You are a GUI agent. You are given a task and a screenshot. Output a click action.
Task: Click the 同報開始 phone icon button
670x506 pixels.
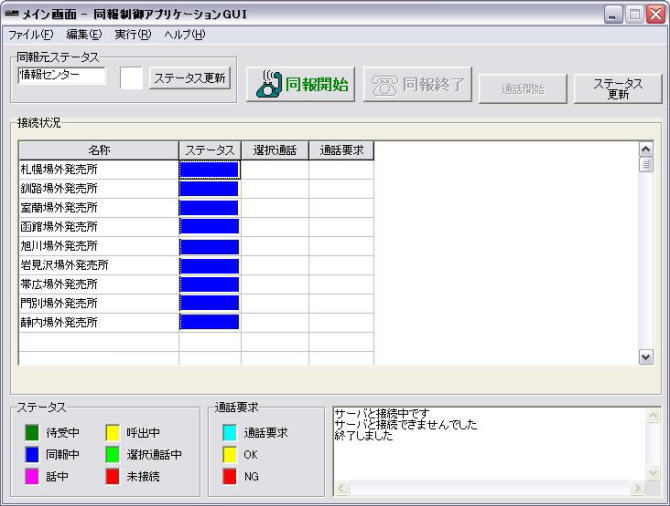coord(300,85)
